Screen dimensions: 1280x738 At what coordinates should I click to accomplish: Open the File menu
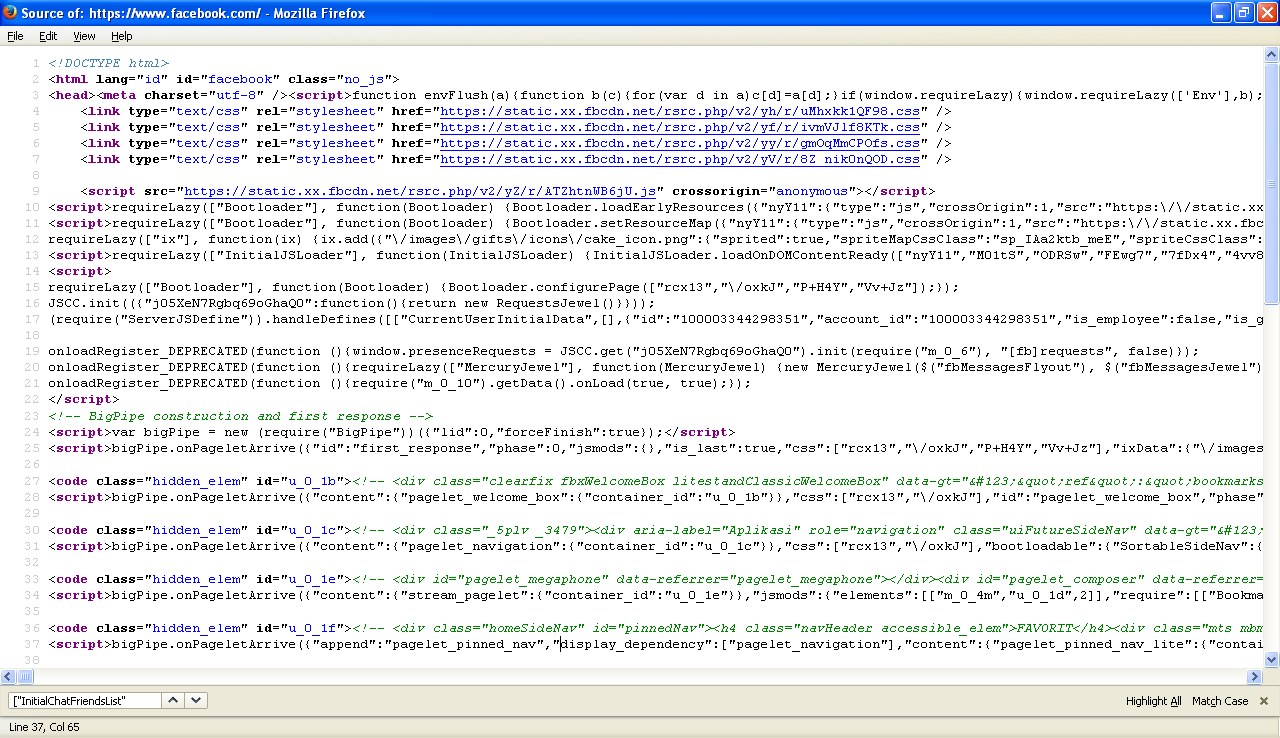tap(15, 36)
